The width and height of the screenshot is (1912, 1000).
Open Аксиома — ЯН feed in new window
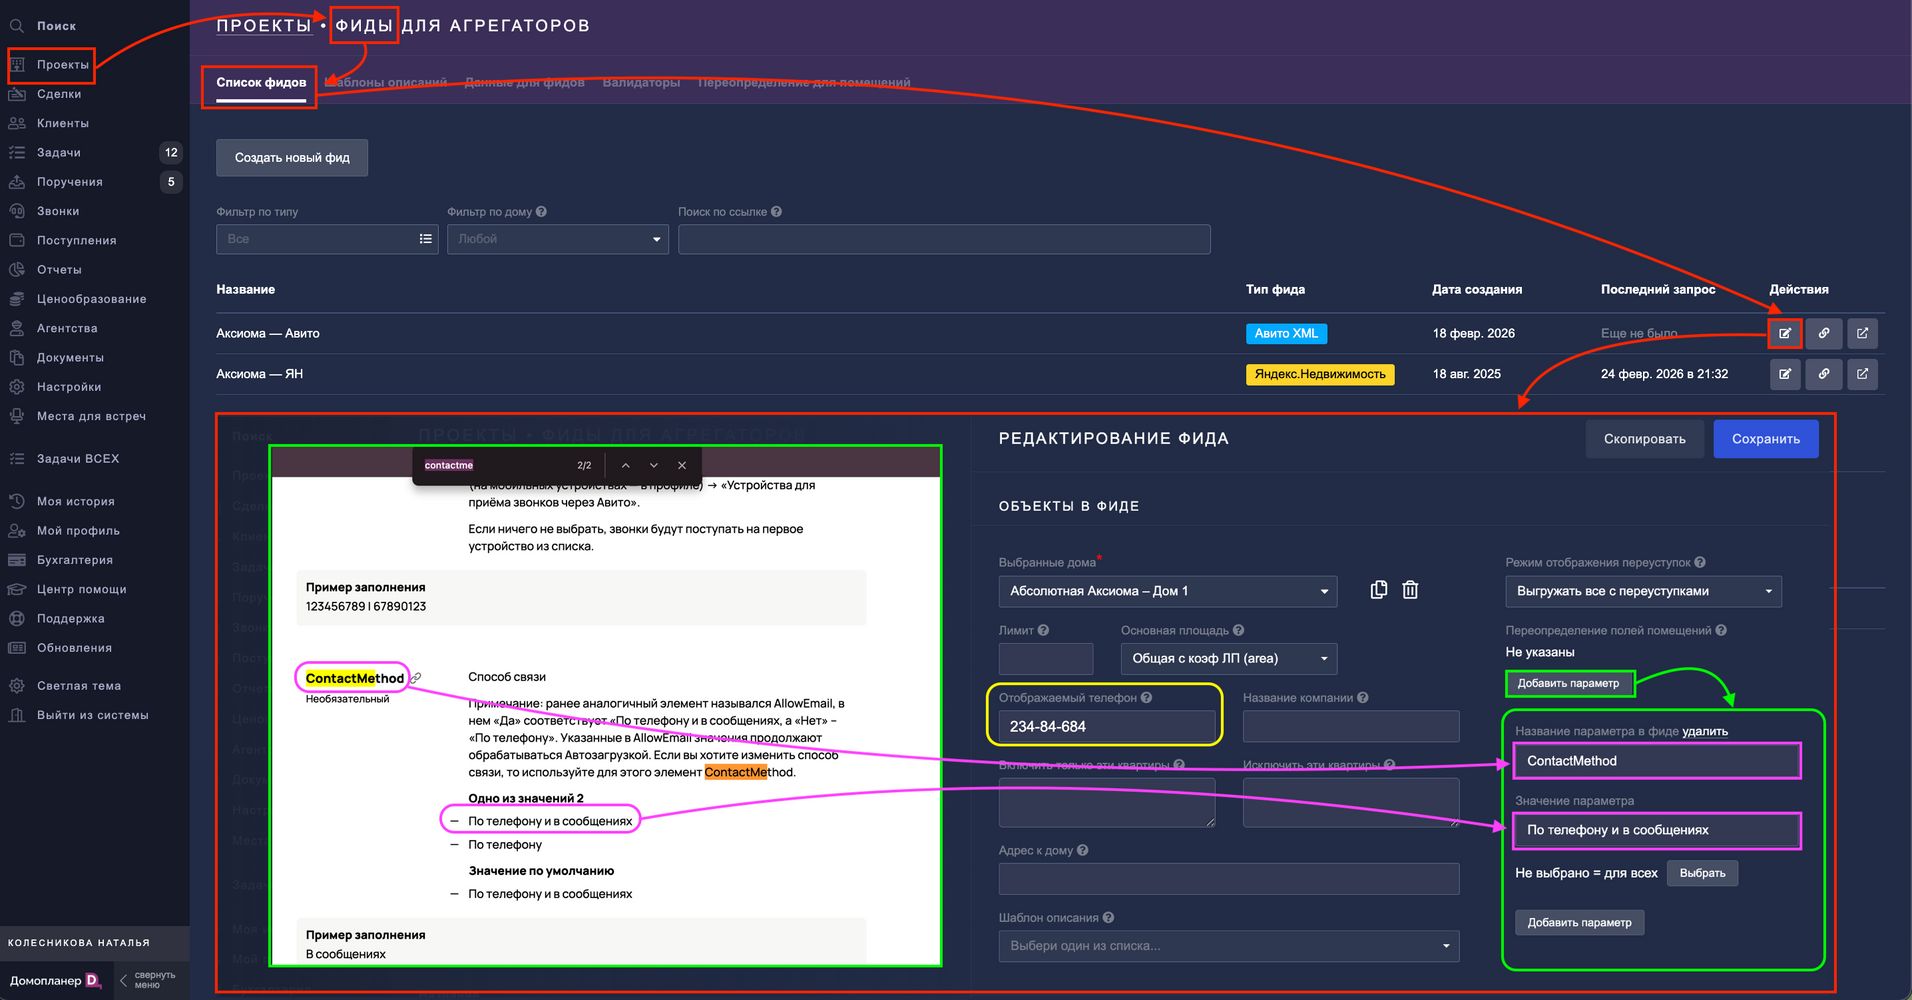click(x=1862, y=374)
